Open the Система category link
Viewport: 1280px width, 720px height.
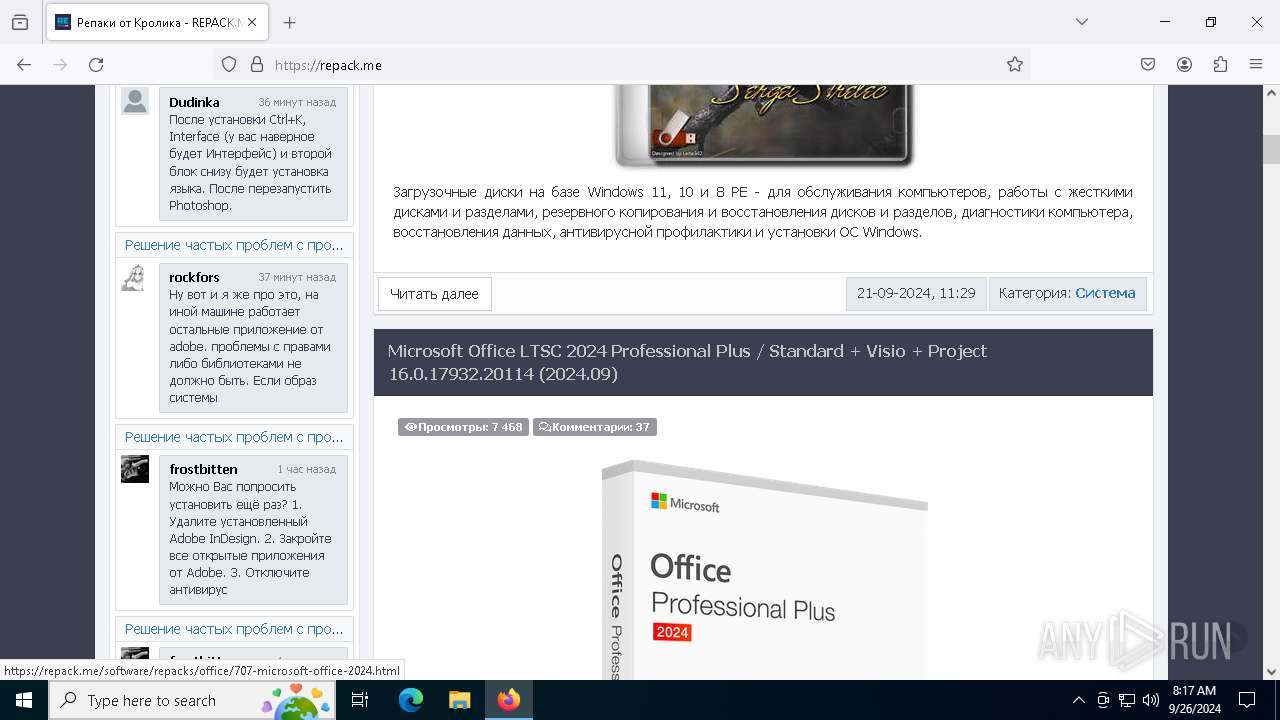click(x=1105, y=293)
